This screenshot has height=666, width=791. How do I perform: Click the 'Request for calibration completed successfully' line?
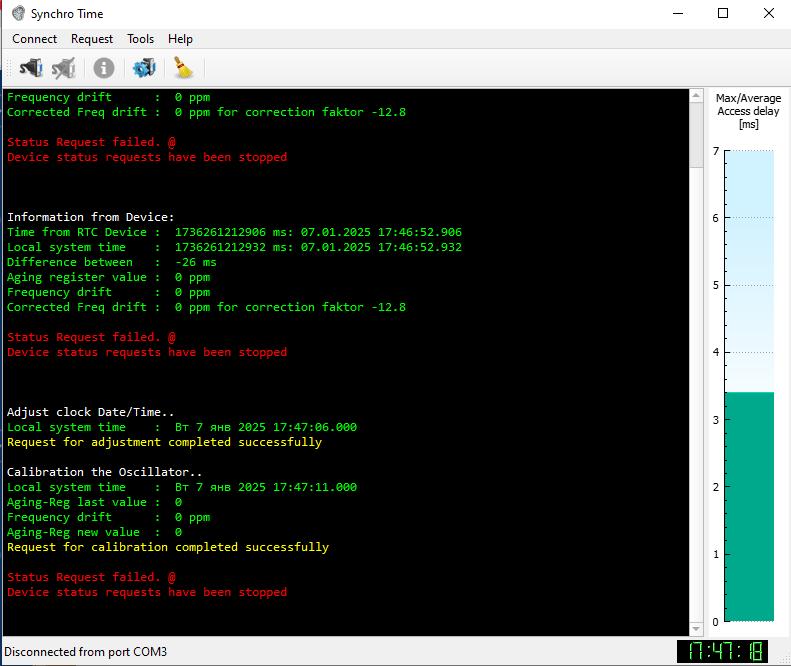(167, 547)
